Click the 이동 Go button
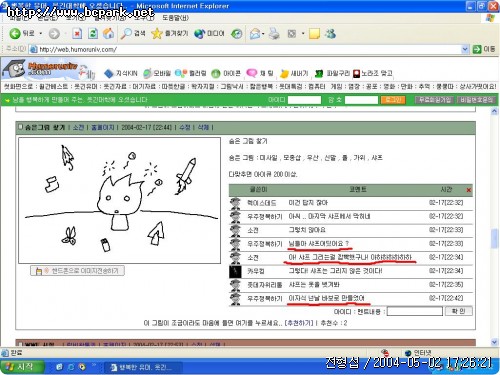 (x=484, y=49)
